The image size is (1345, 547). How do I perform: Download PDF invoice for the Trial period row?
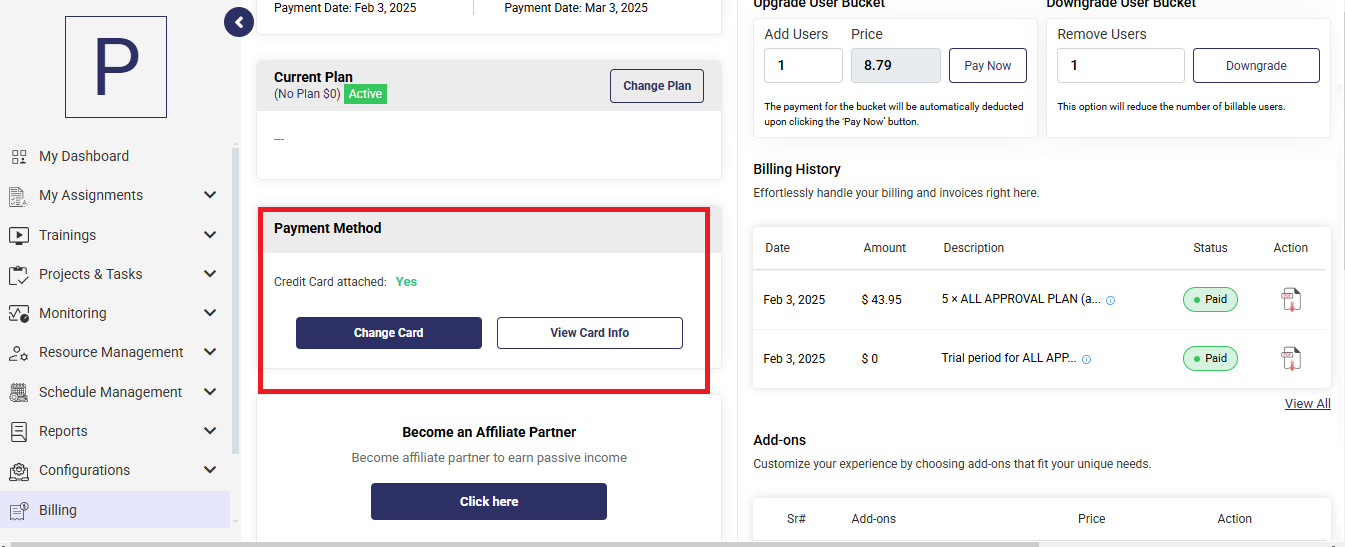1291,358
